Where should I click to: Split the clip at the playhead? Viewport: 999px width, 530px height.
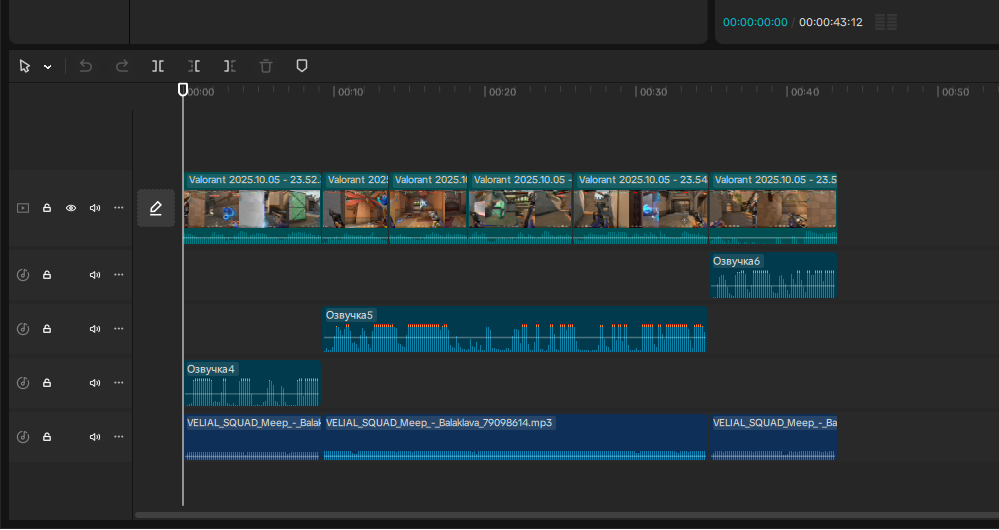[158, 66]
